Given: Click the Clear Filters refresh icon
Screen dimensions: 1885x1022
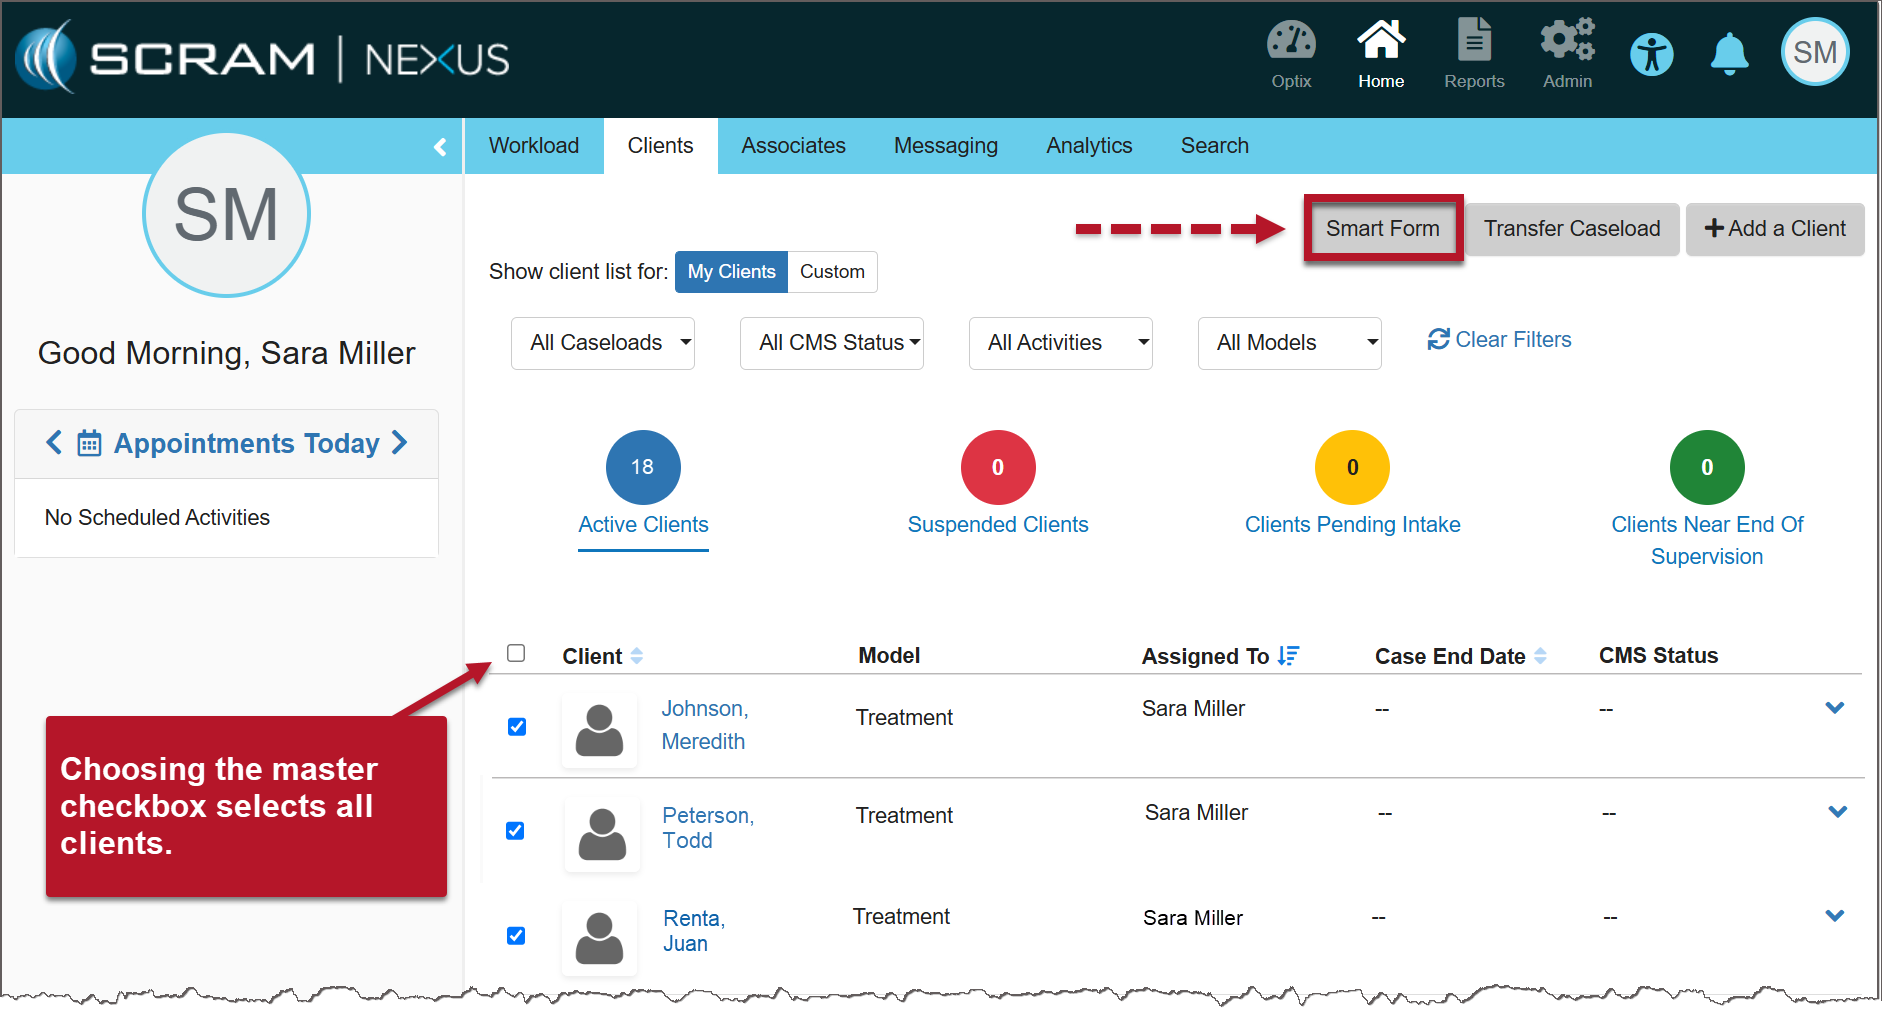Looking at the screenshot, I should 1438,340.
